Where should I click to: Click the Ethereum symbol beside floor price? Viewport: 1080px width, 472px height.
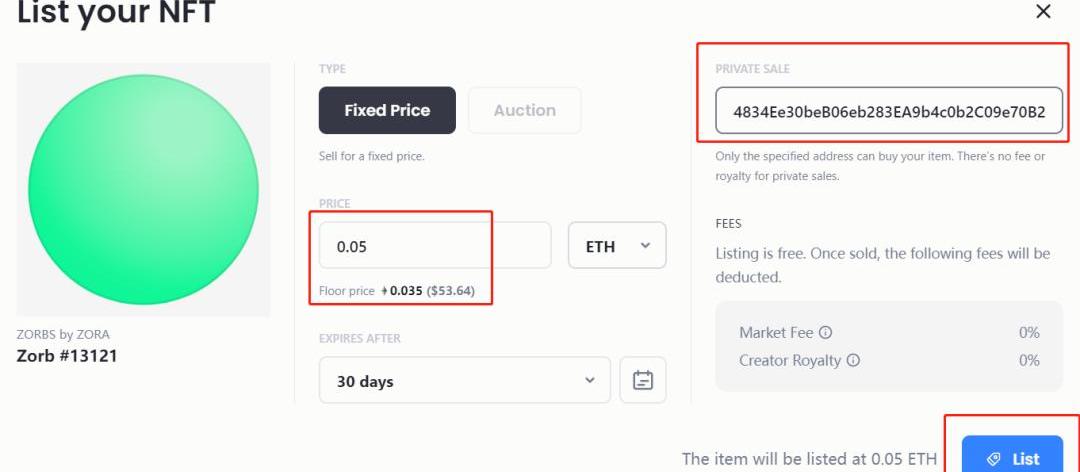[384, 291]
